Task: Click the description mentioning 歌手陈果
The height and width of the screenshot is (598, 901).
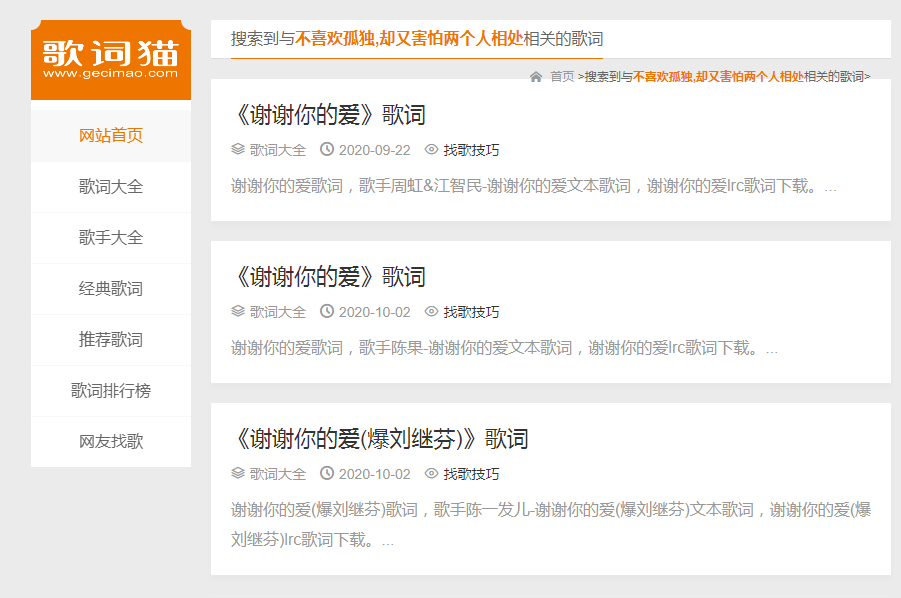Action: pos(505,348)
